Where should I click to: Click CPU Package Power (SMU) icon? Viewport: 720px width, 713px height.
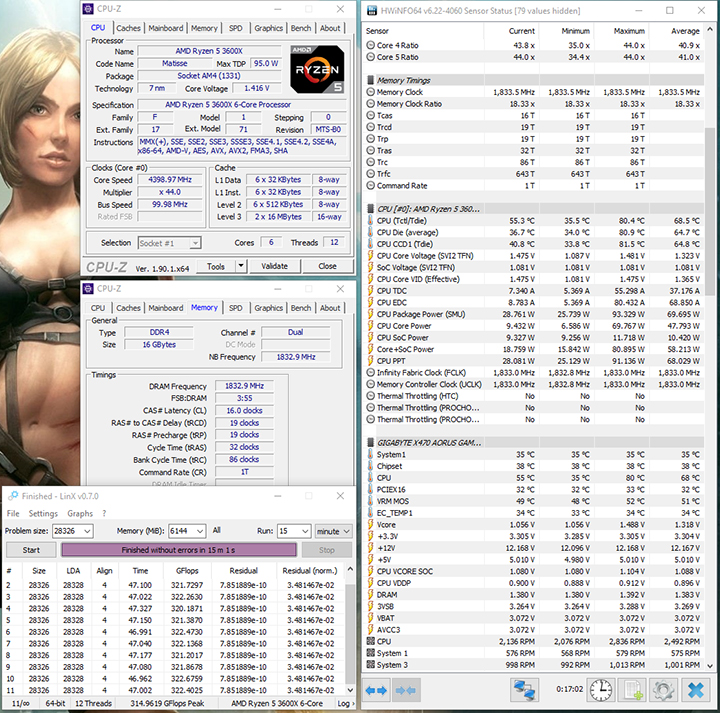[x=371, y=314]
